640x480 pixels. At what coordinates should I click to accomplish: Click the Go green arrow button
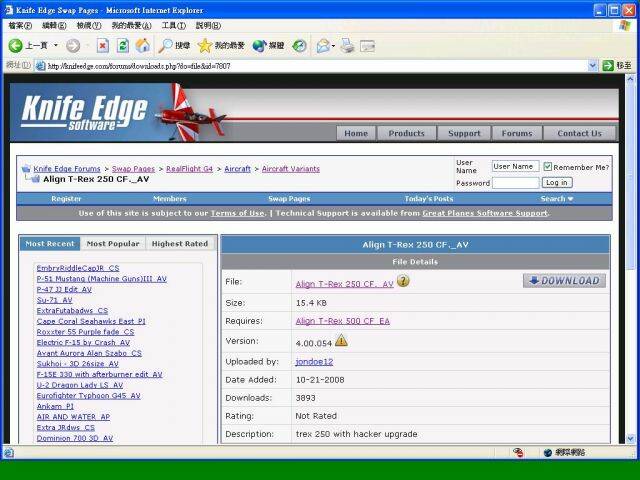click(x=608, y=65)
